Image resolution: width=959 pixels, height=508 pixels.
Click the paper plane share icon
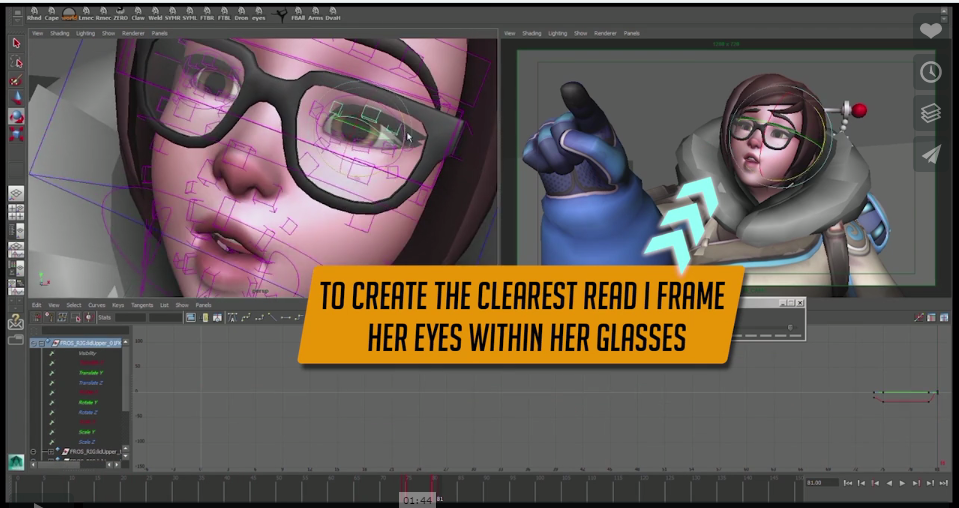point(930,155)
